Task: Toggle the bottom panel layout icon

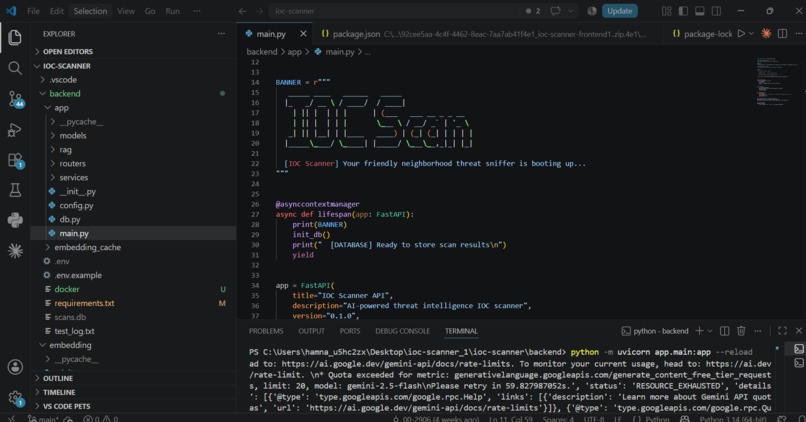Action: tap(700, 11)
